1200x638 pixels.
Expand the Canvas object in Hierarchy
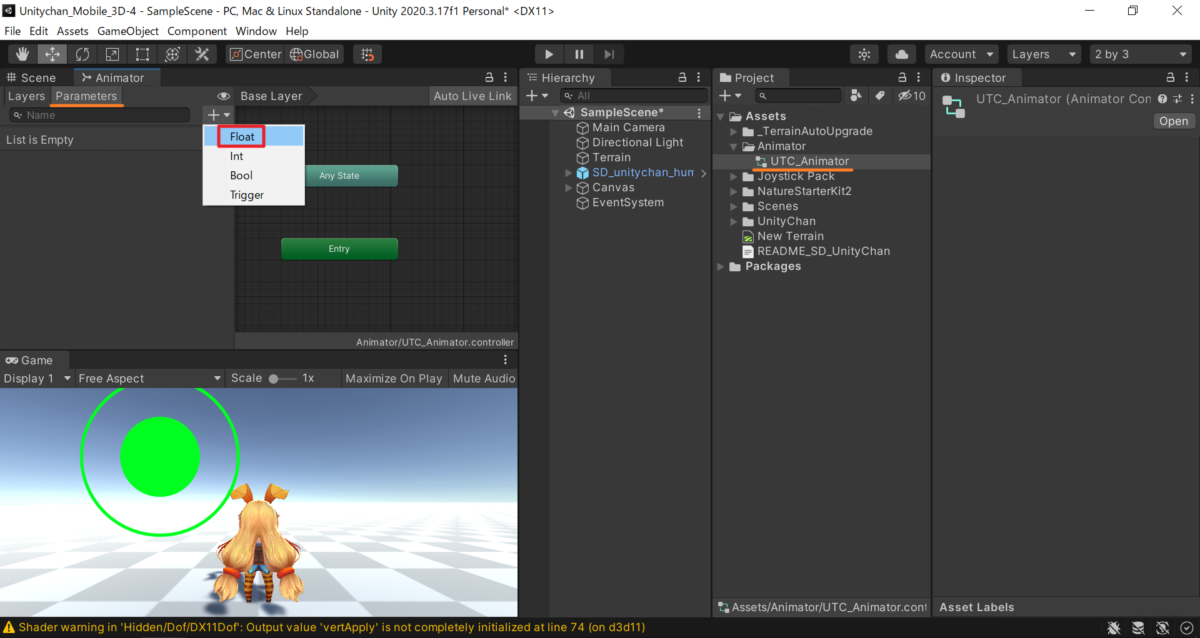pyautogui.click(x=569, y=188)
